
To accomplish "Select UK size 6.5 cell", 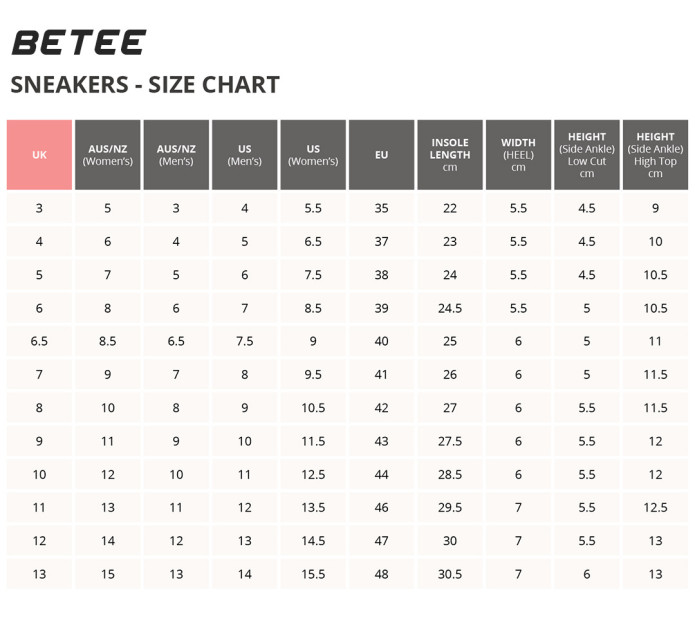I will coord(39,341).
